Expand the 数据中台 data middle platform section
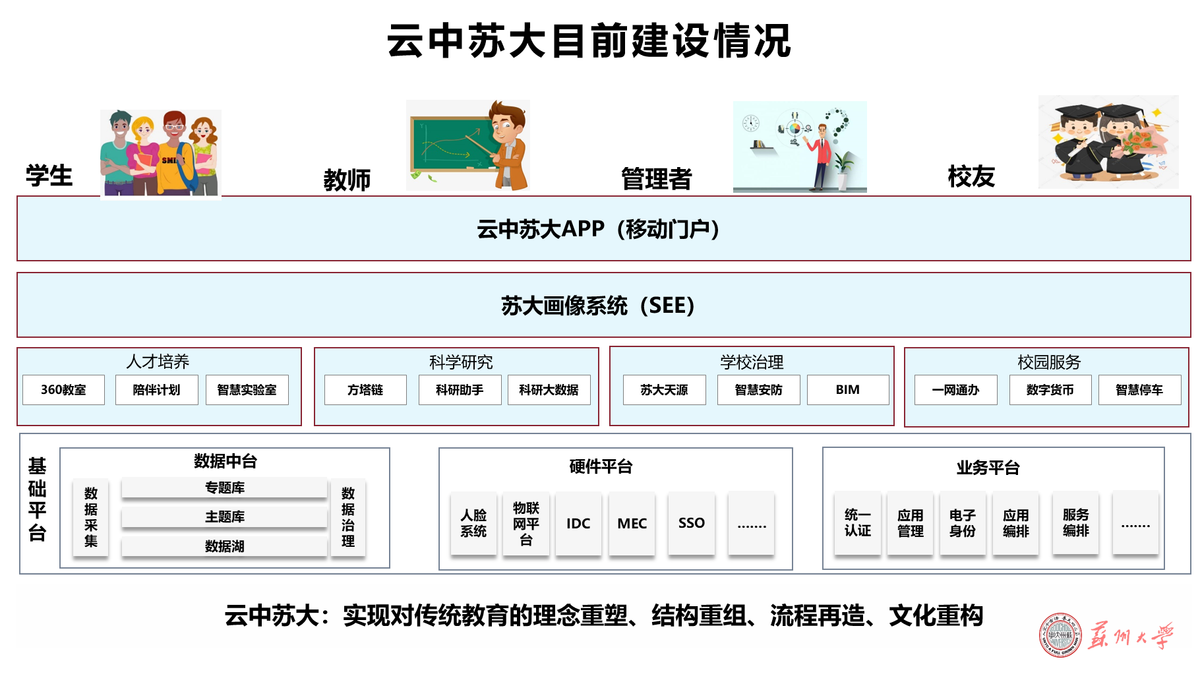Screen dimensions: 1200x675 [222, 463]
